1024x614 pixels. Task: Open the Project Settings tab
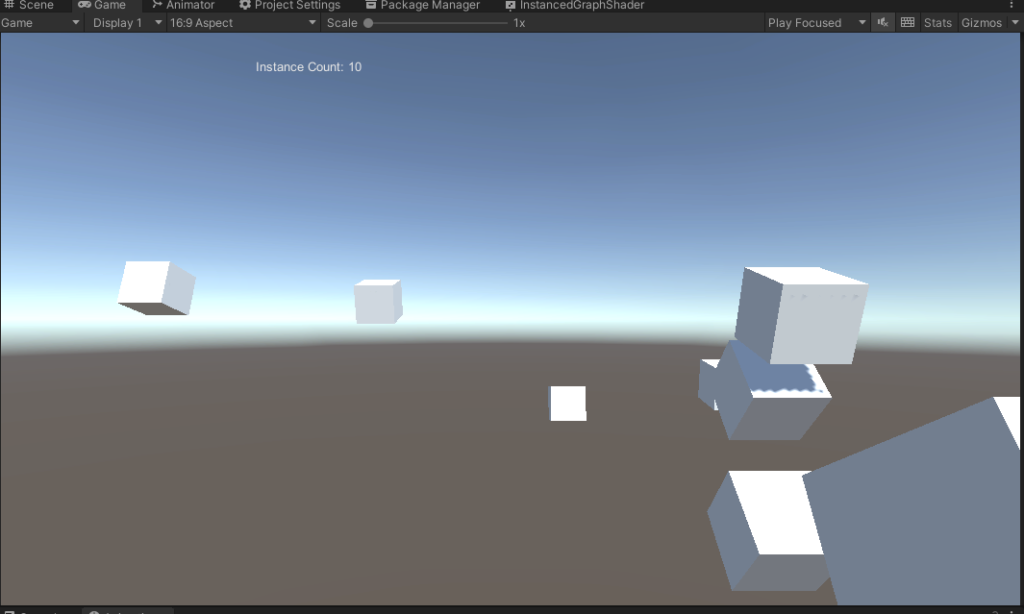click(290, 5)
